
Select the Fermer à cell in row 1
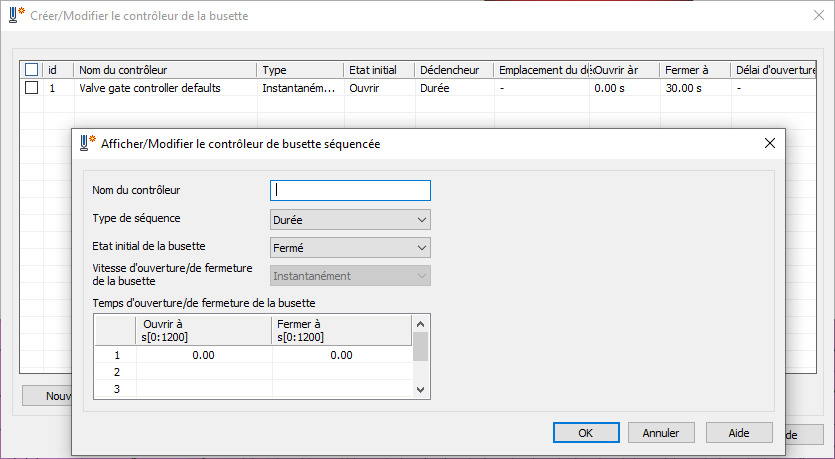pyautogui.click(x=341, y=354)
